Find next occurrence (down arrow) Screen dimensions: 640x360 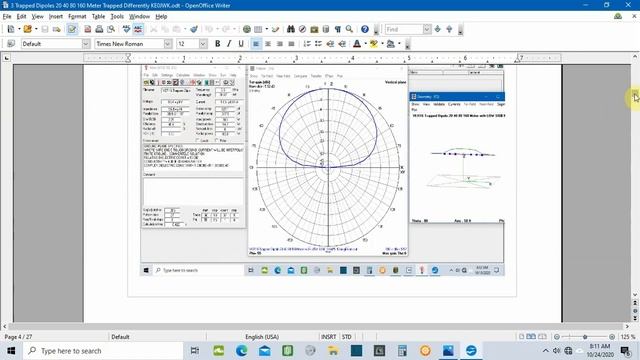438,29
